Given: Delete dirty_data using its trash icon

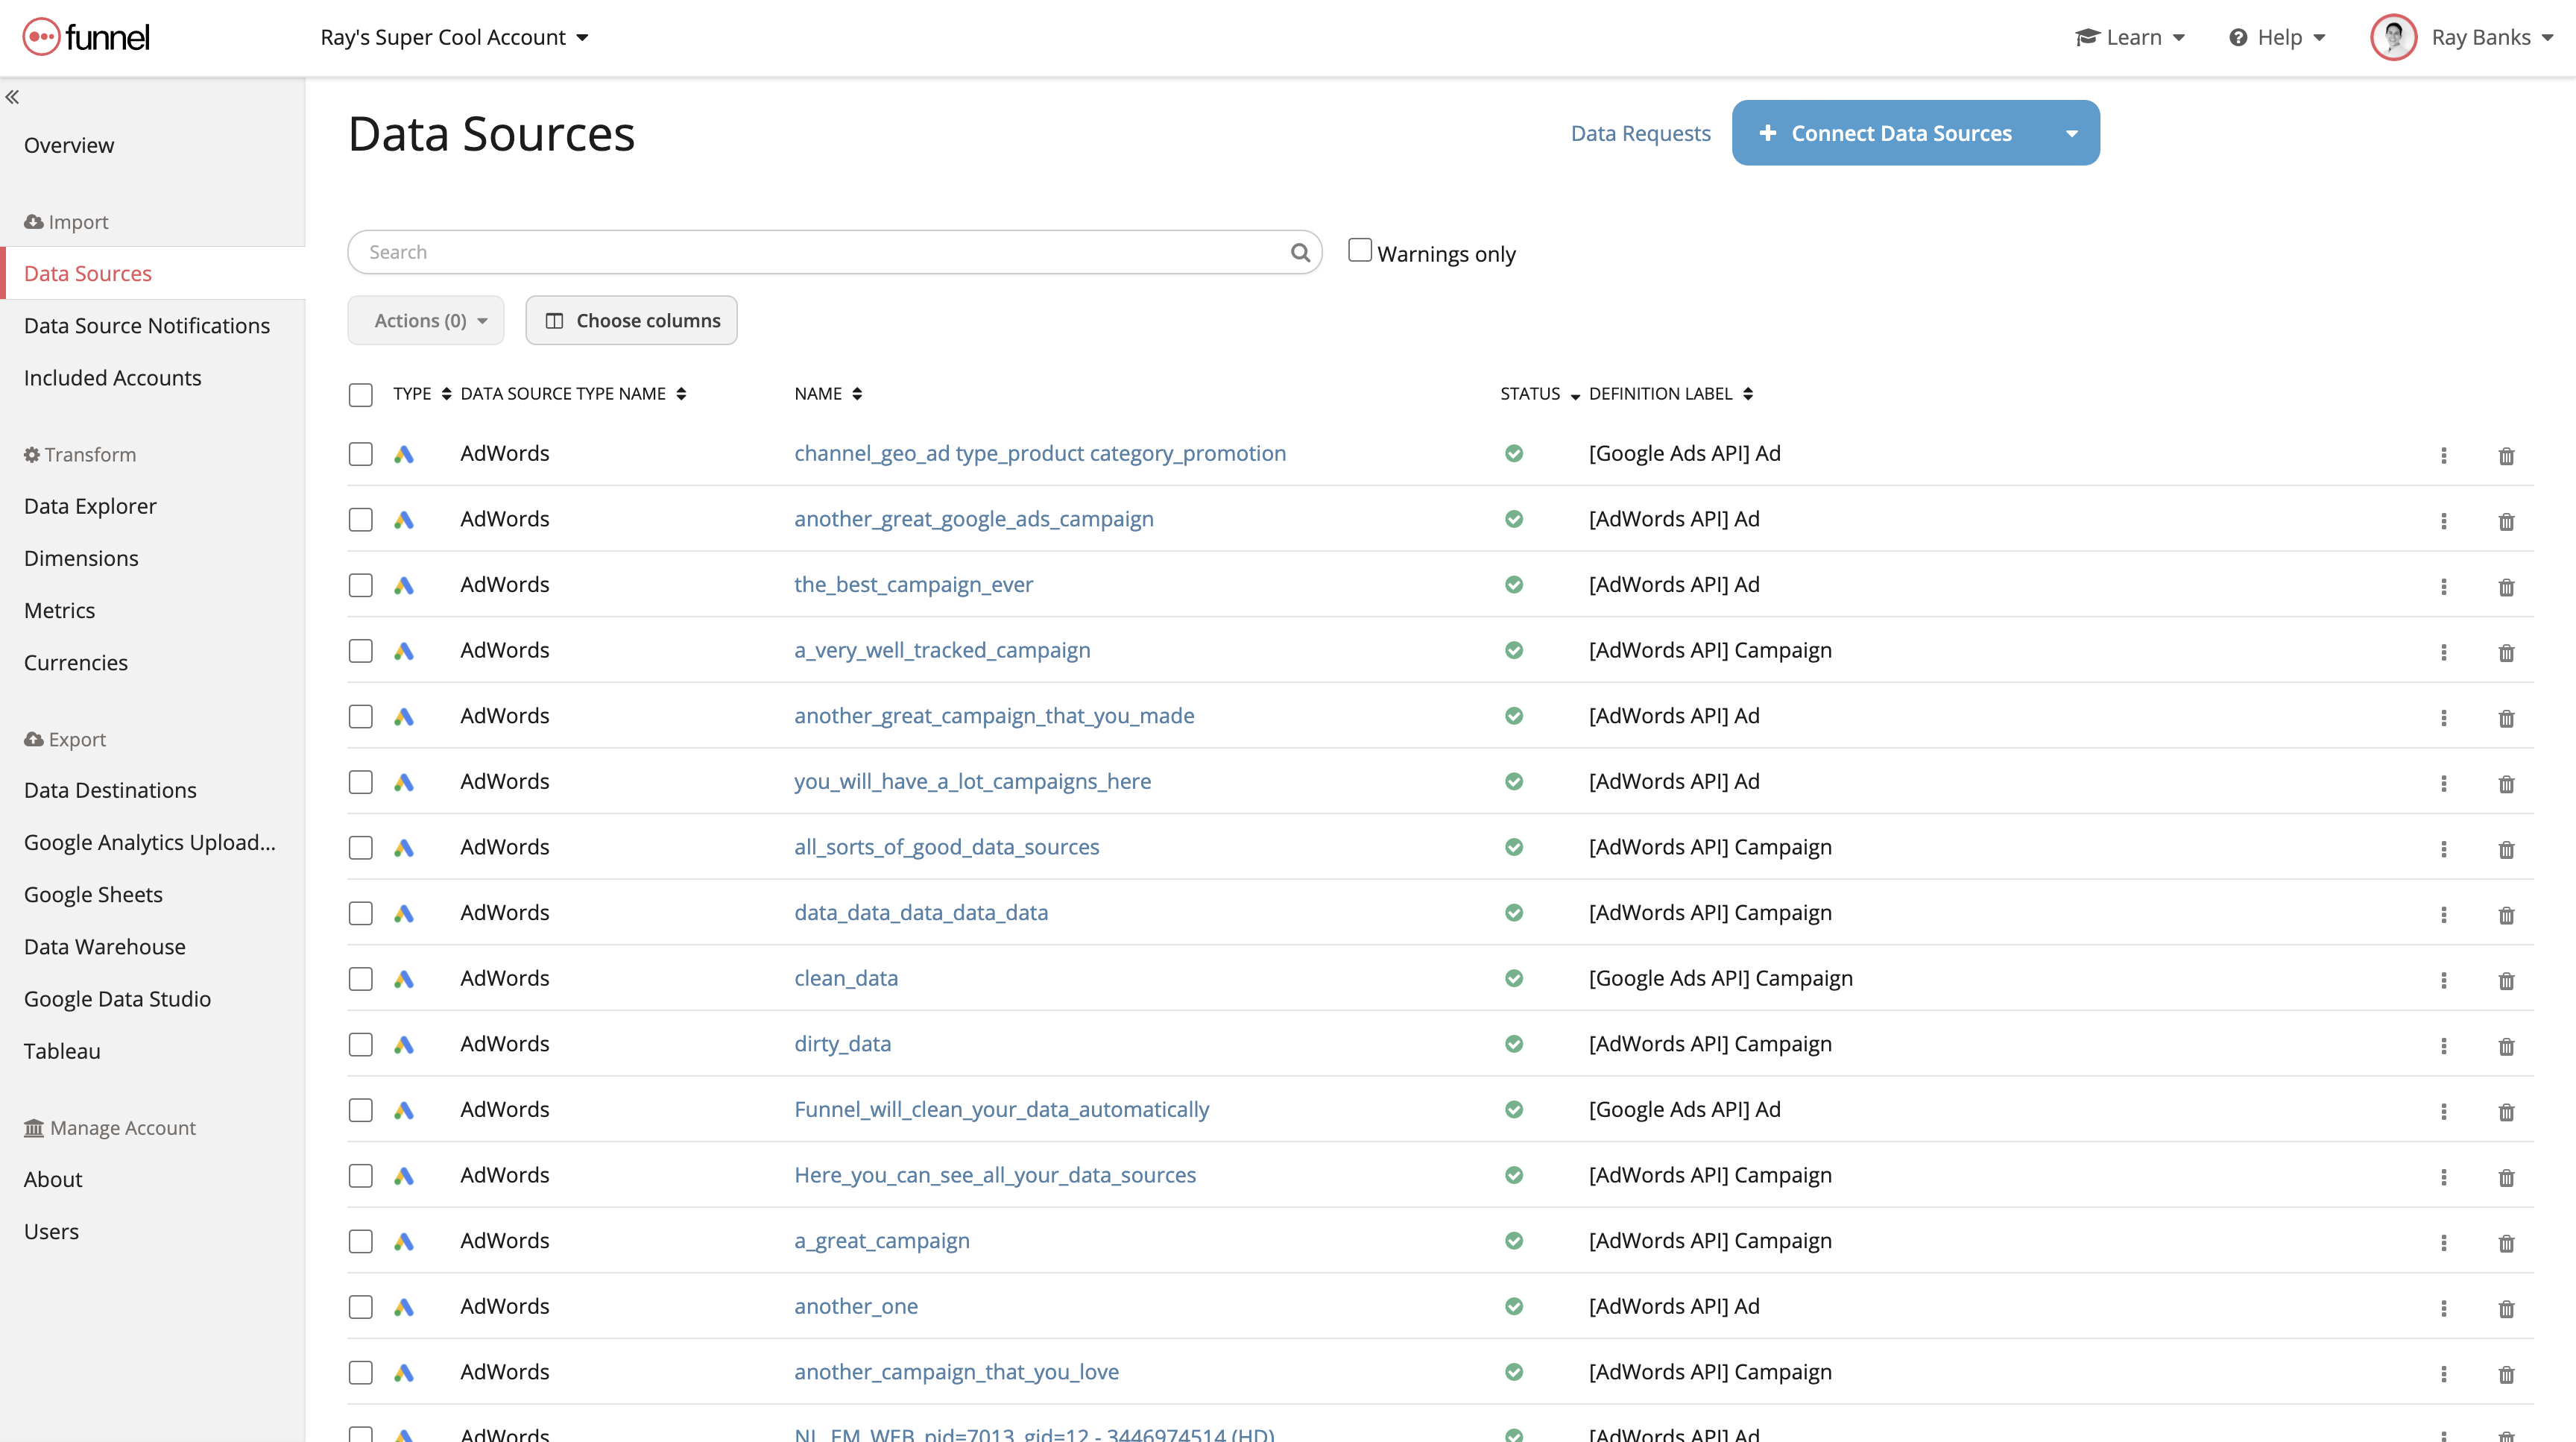Looking at the screenshot, I should [x=2507, y=1046].
